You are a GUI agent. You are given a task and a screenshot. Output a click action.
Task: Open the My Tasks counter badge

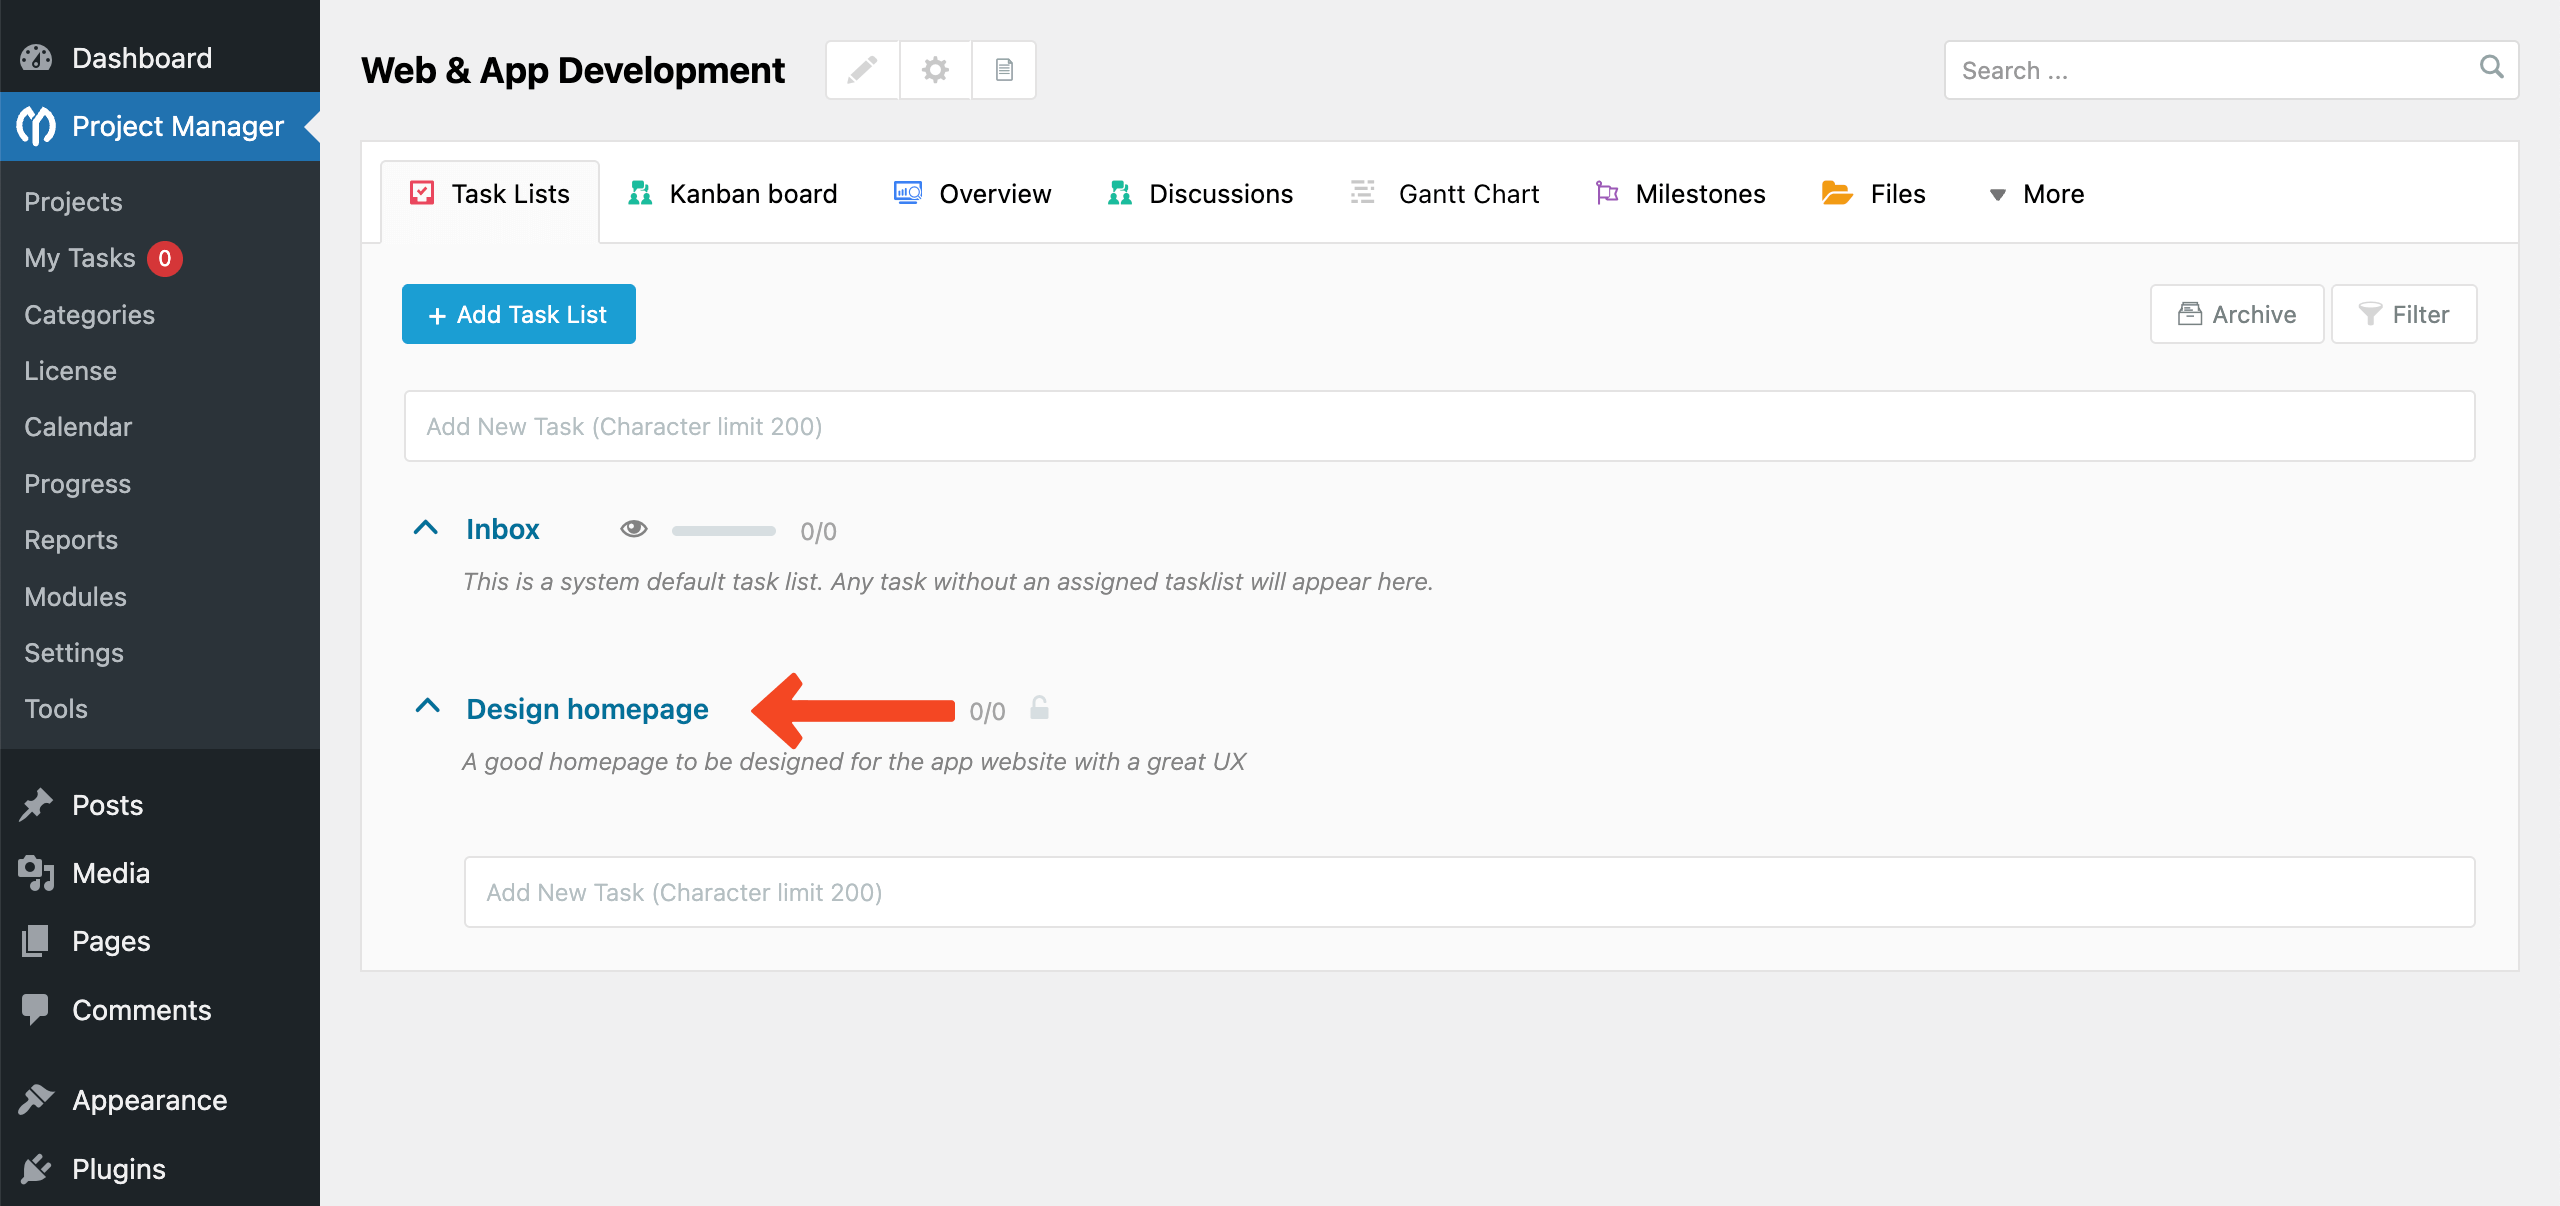click(165, 258)
